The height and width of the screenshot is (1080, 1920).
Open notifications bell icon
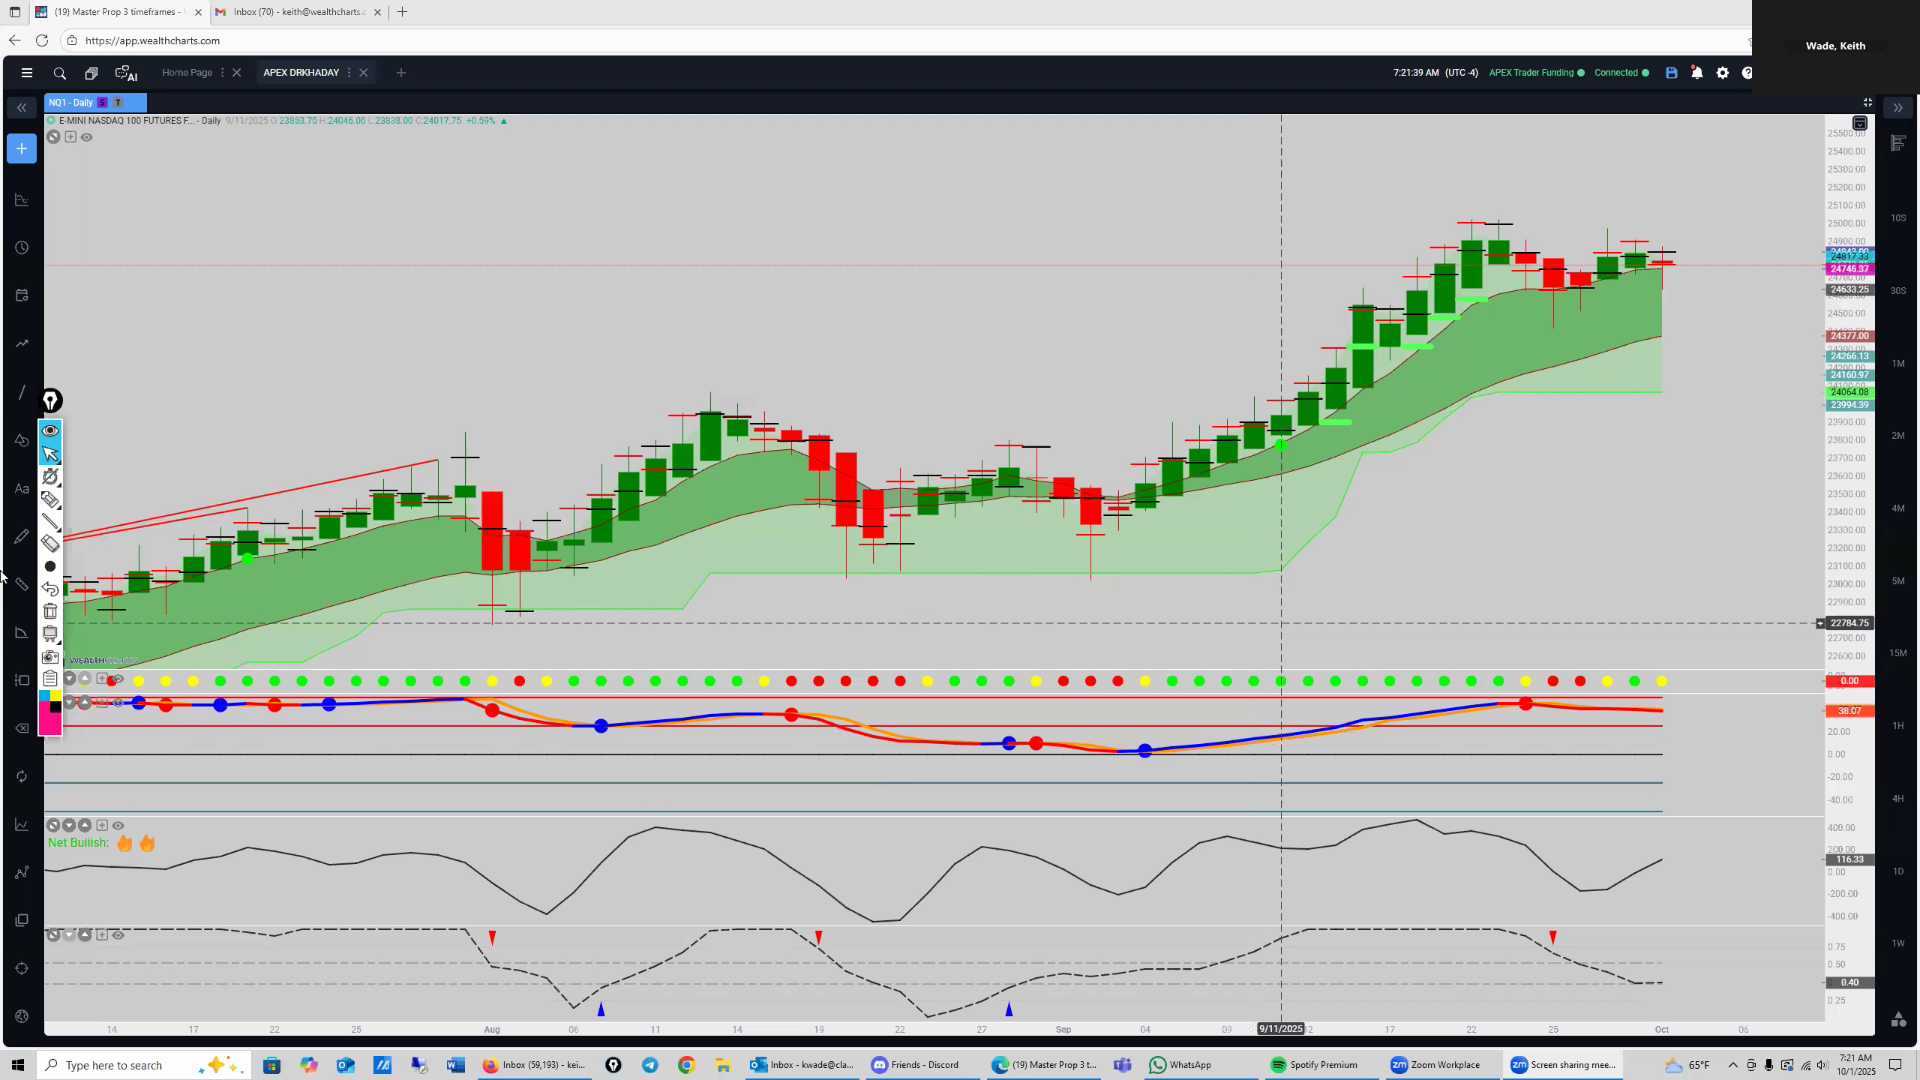point(1697,73)
